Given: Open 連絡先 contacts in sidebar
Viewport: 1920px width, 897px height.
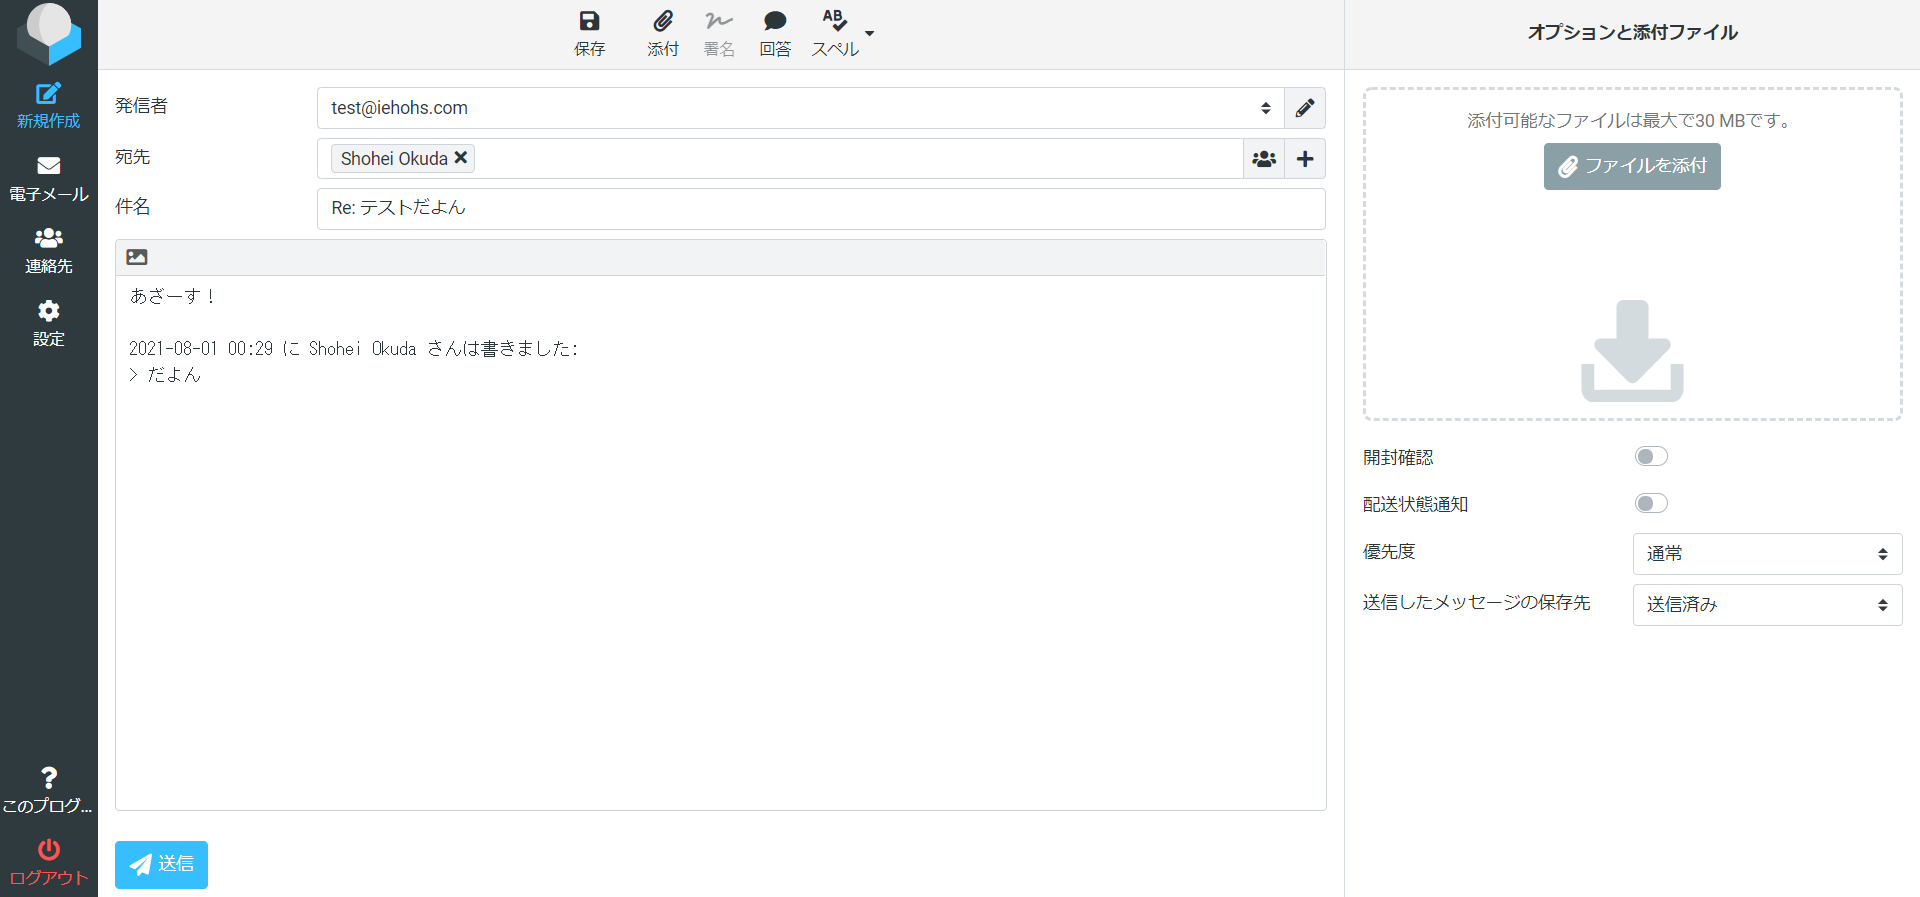Looking at the screenshot, I should click(48, 250).
